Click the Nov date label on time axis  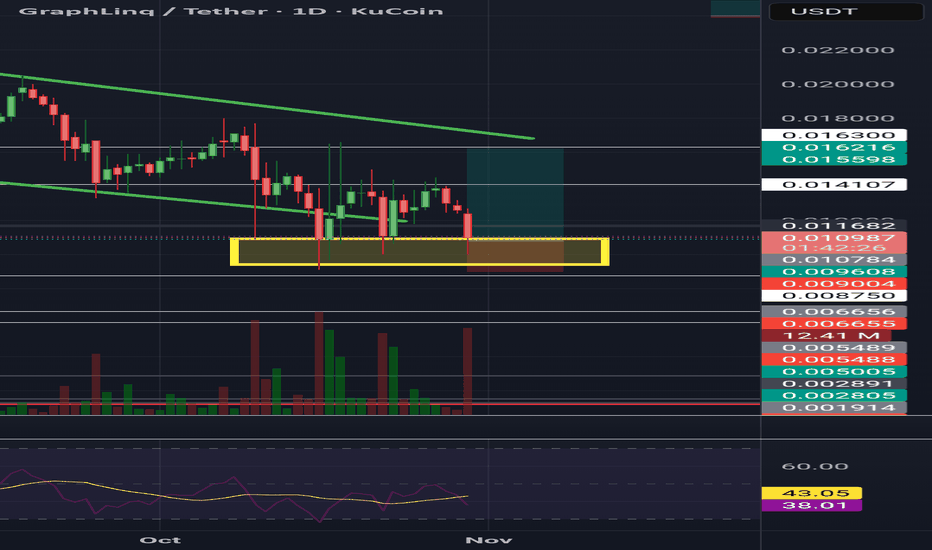[489, 540]
